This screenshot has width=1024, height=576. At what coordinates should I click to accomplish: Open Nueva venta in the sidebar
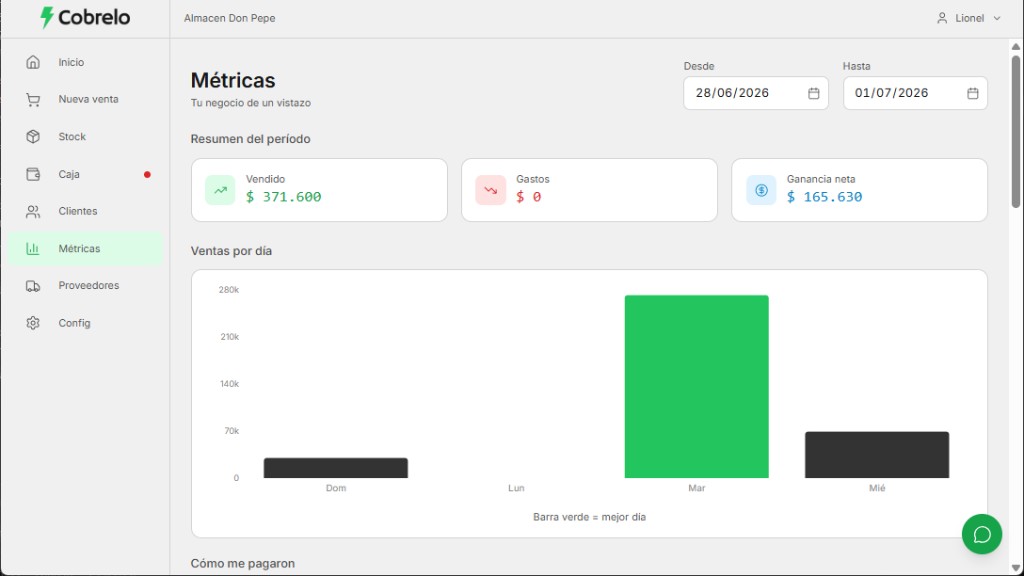click(x=86, y=99)
